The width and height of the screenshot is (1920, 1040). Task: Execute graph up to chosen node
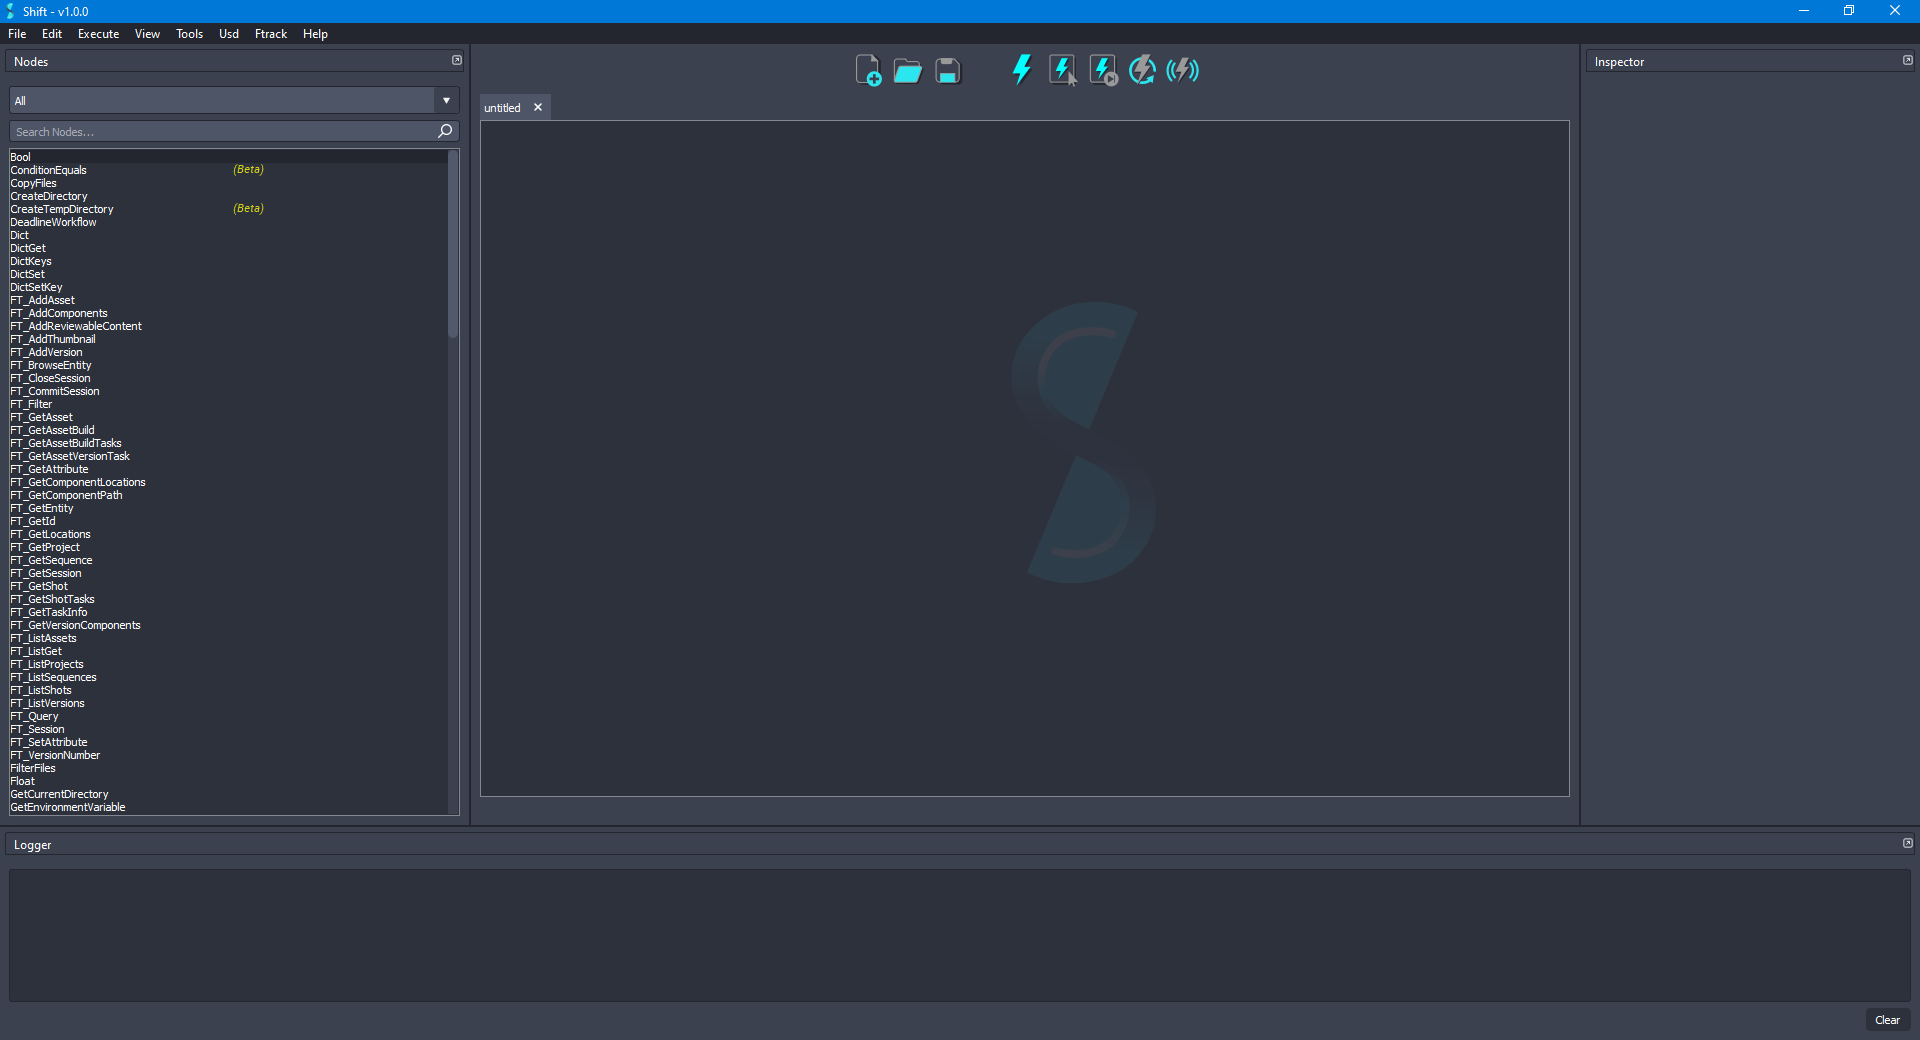1102,69
